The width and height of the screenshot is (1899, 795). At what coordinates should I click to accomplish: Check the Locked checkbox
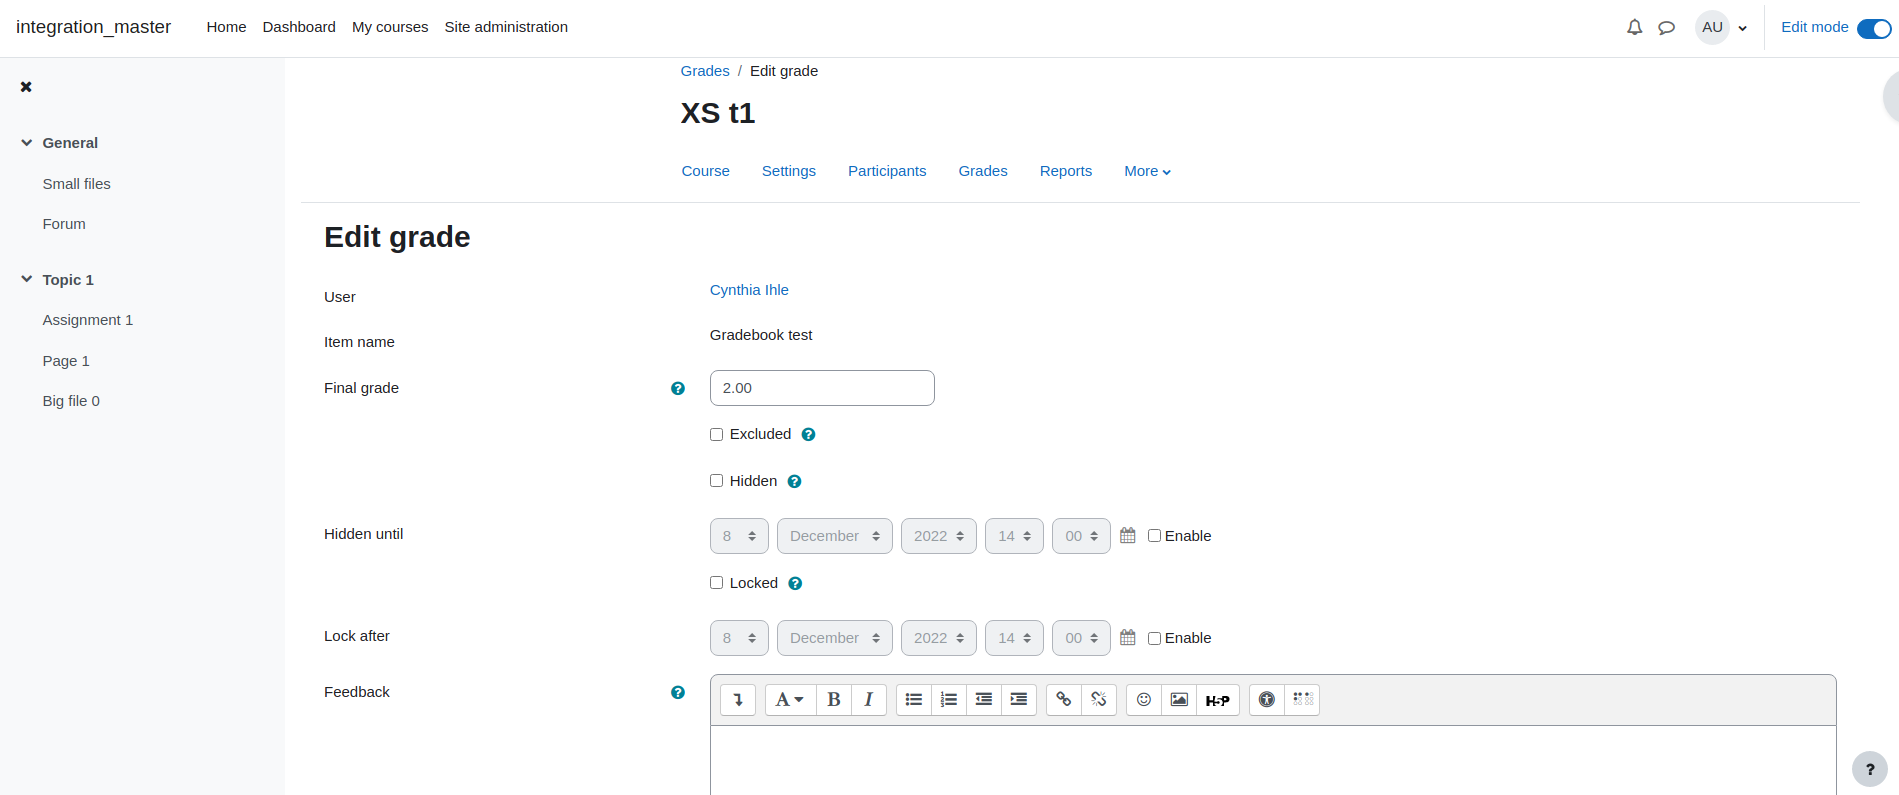pyautogui.click(x=716, y=583)
